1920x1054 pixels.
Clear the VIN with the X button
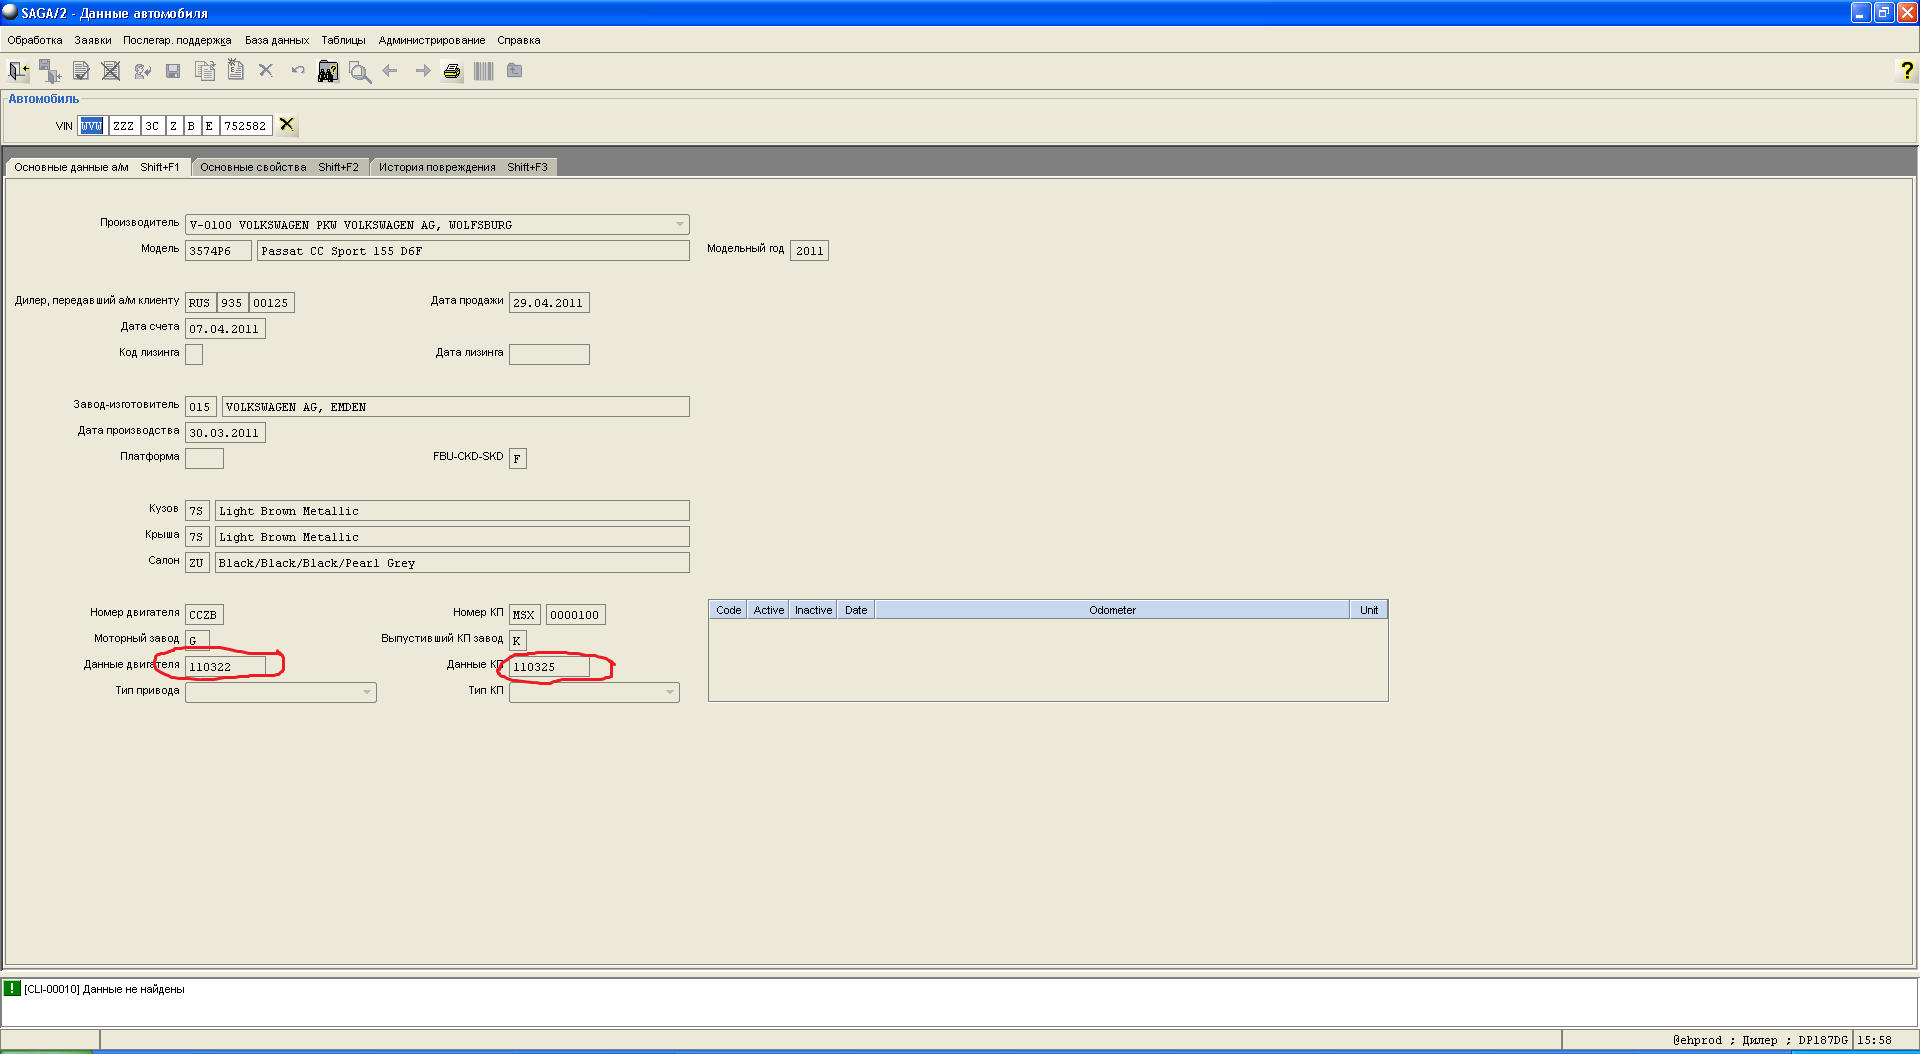point(287,125)
